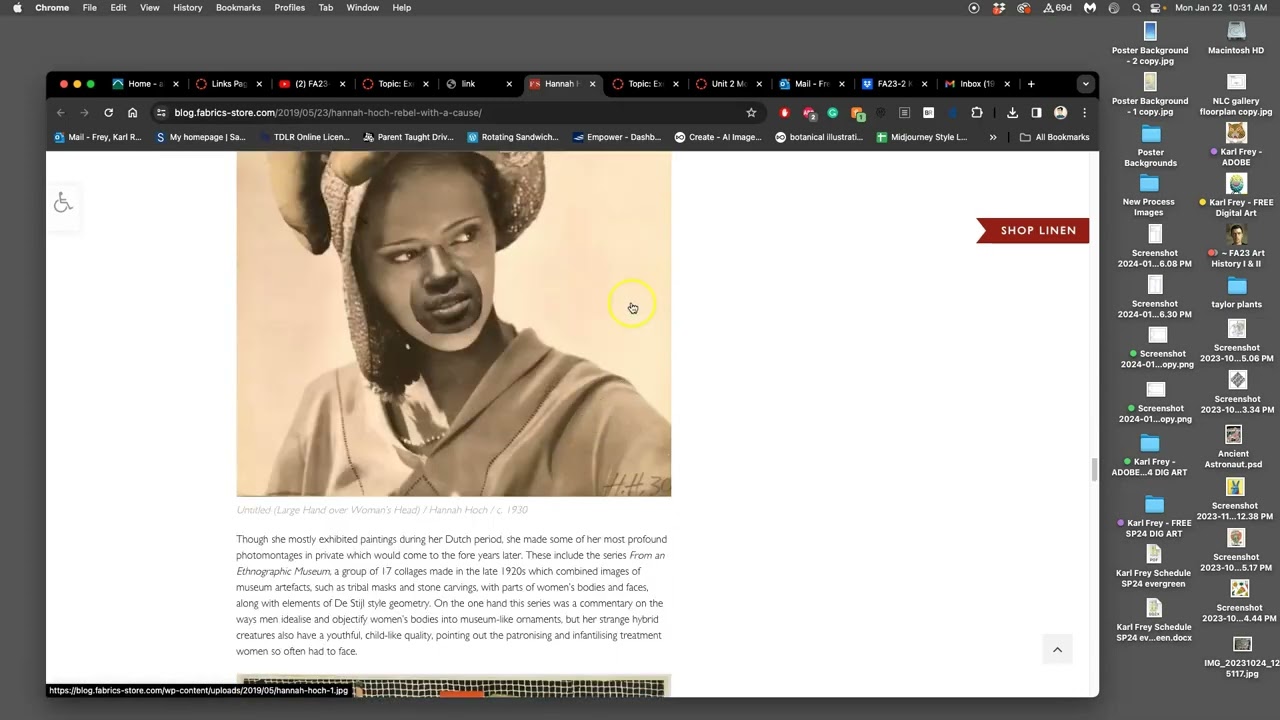Click the caption 'Untitled (Large Hand over Woman's Head)'
The height and width of the screenshot is (720, 1280).
pos(381,510)
